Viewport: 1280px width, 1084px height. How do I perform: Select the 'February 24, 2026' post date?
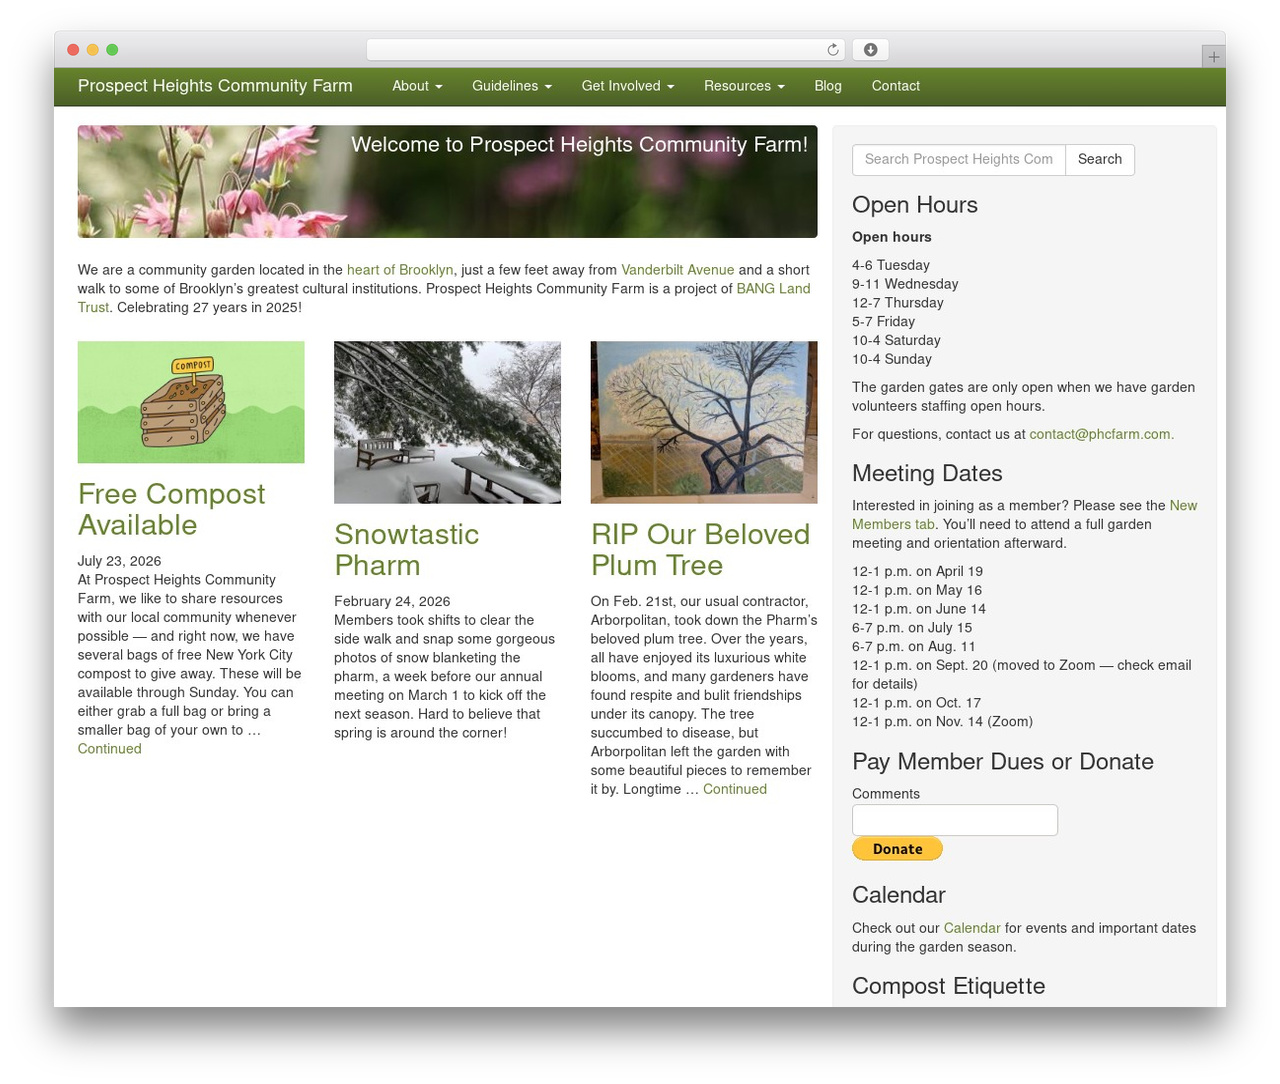[392, 601]
